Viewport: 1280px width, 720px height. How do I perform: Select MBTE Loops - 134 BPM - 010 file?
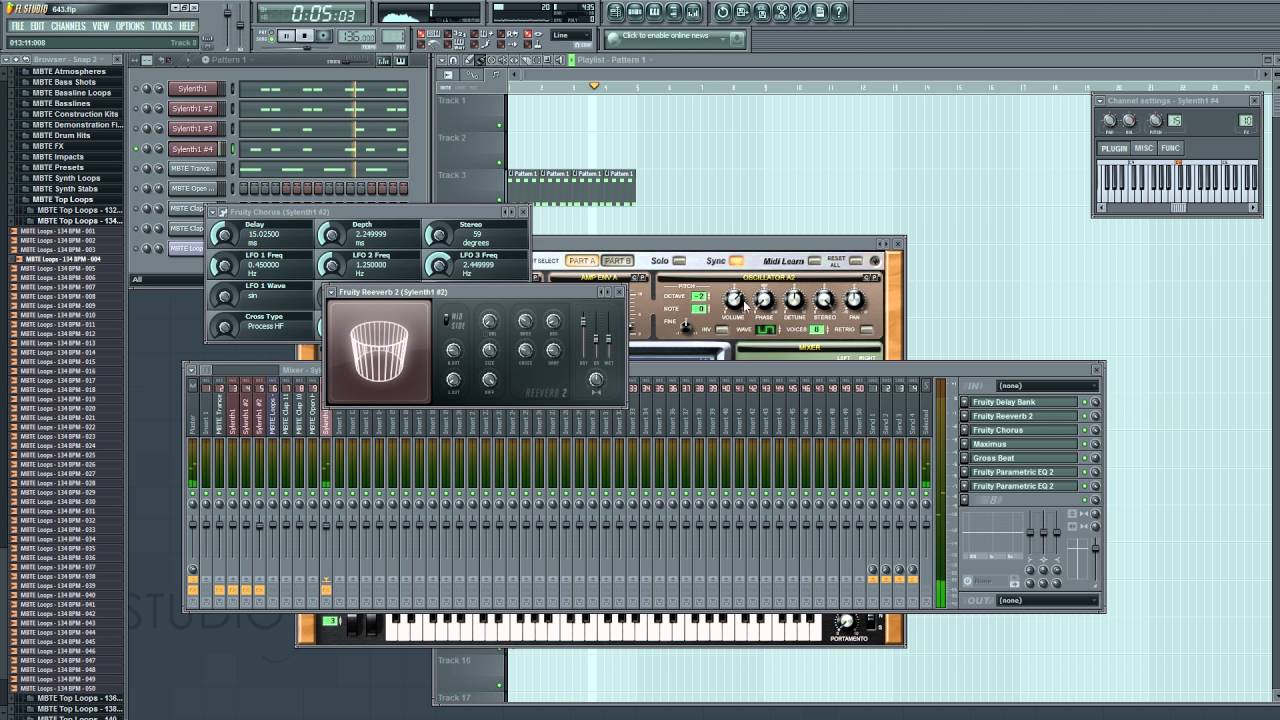coord(59,315)
